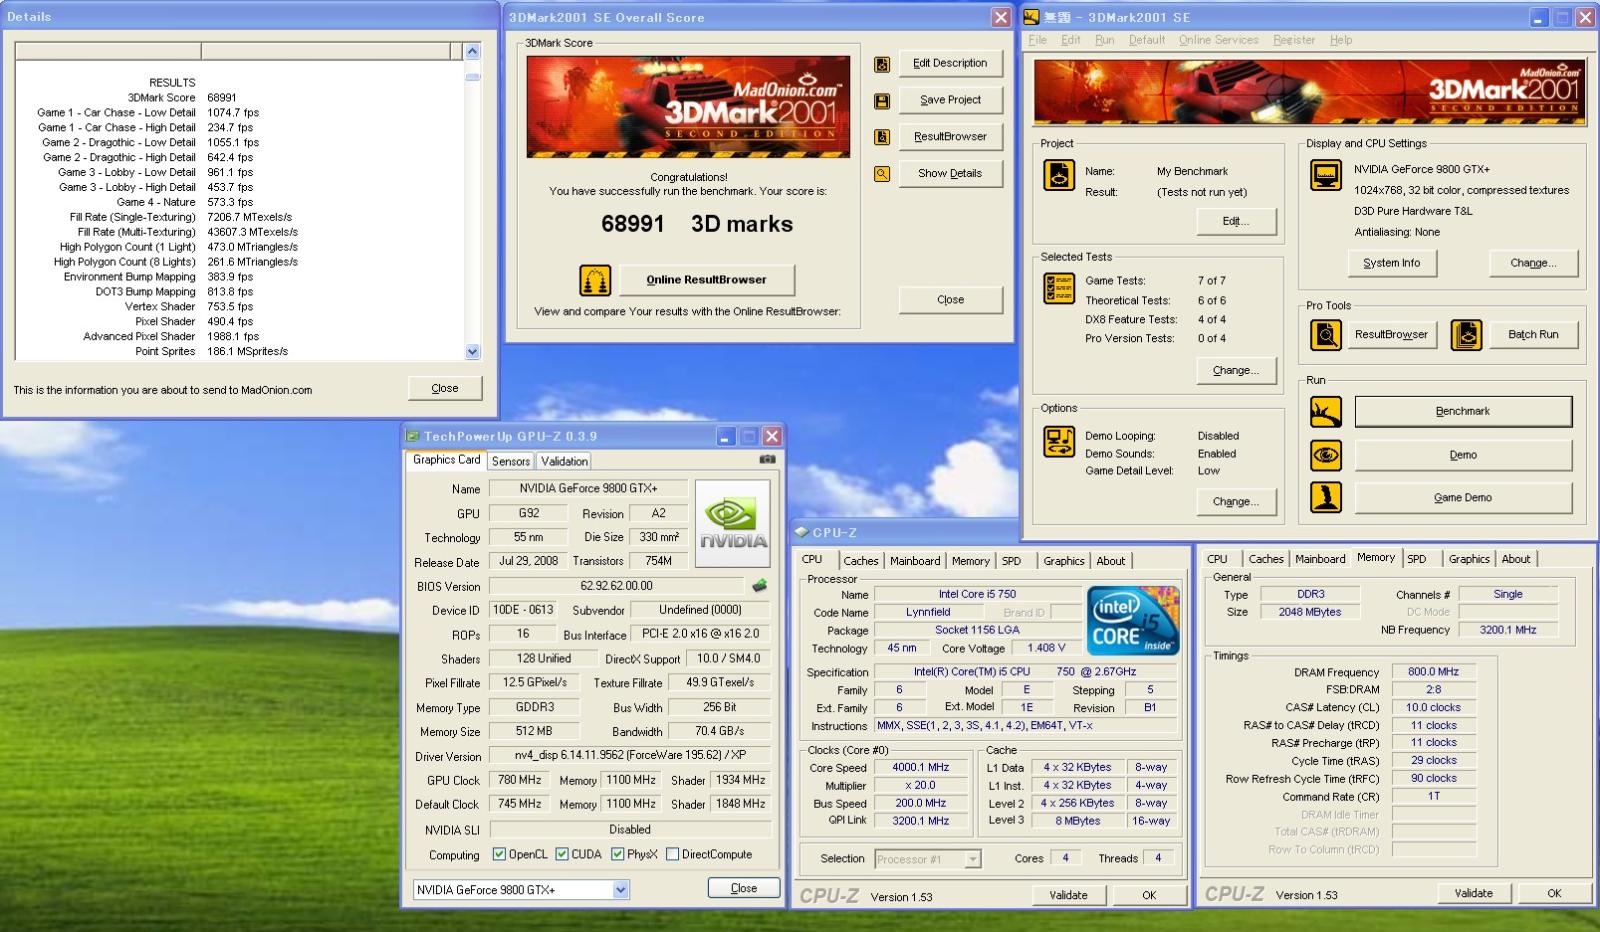
Task: Open Graphics tab in left CPU-Z window
Action: tap(1064, 561)
